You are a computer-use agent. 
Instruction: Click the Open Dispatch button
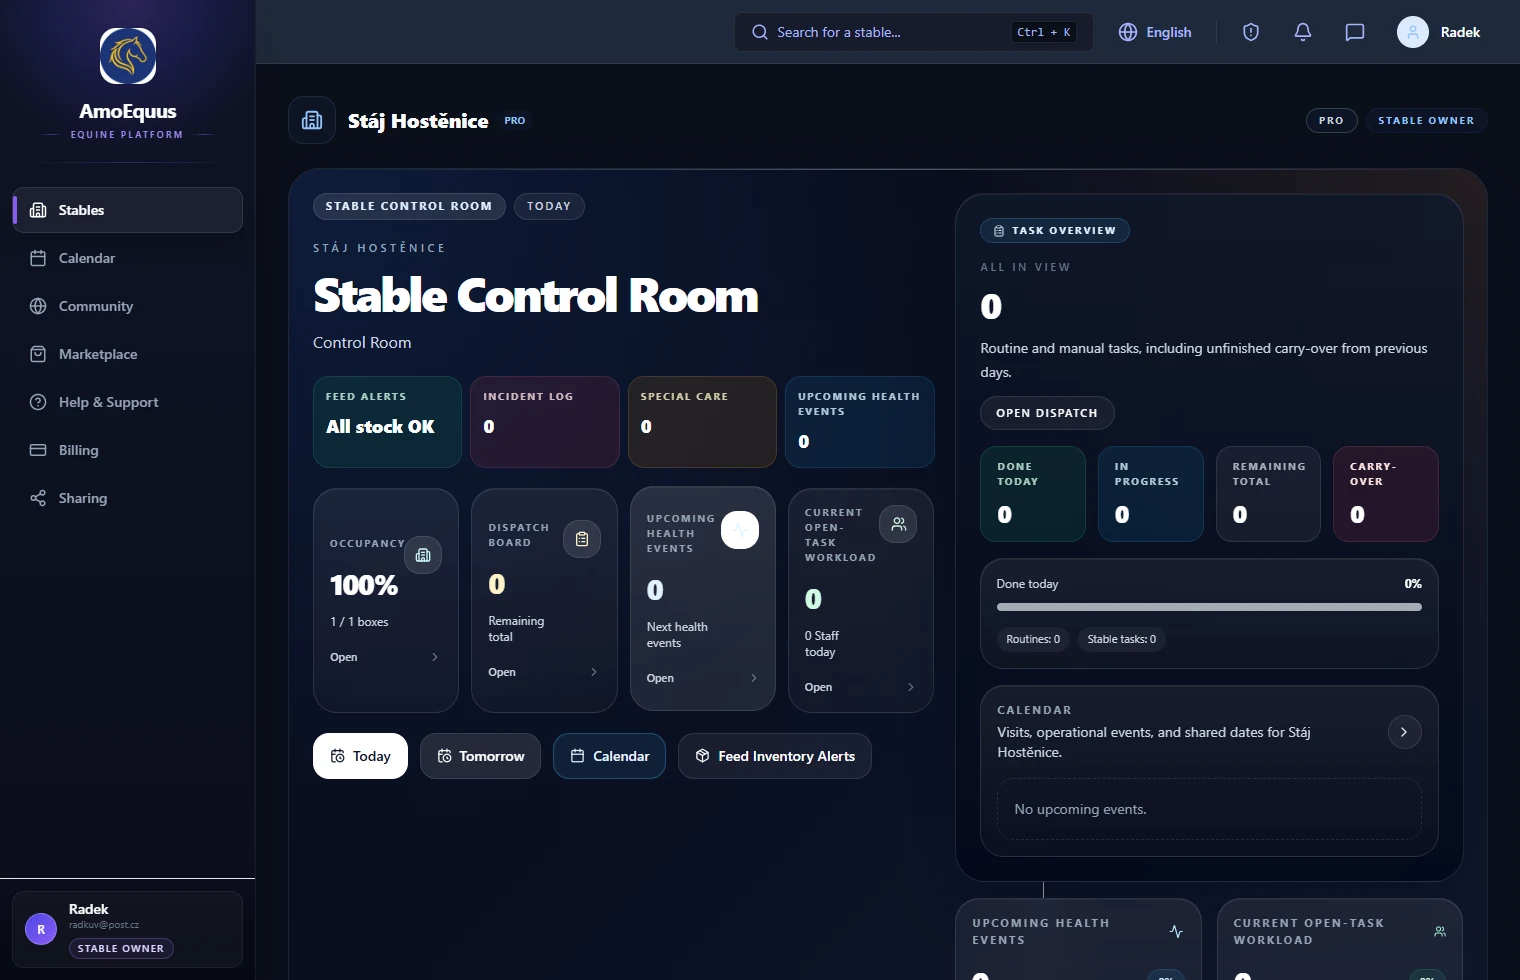pos(1046,413)
